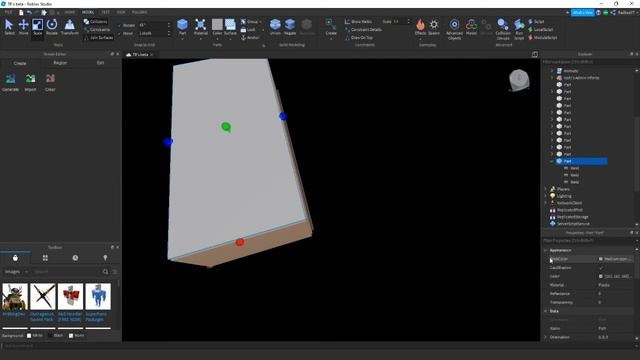Insert a new Part cube
The height and width of the screenshot is (360, 640).
coord(182,24)
